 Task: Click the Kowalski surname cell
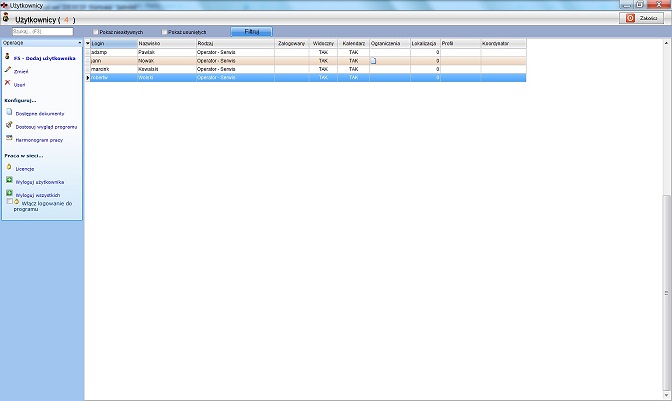click(167, 69)
